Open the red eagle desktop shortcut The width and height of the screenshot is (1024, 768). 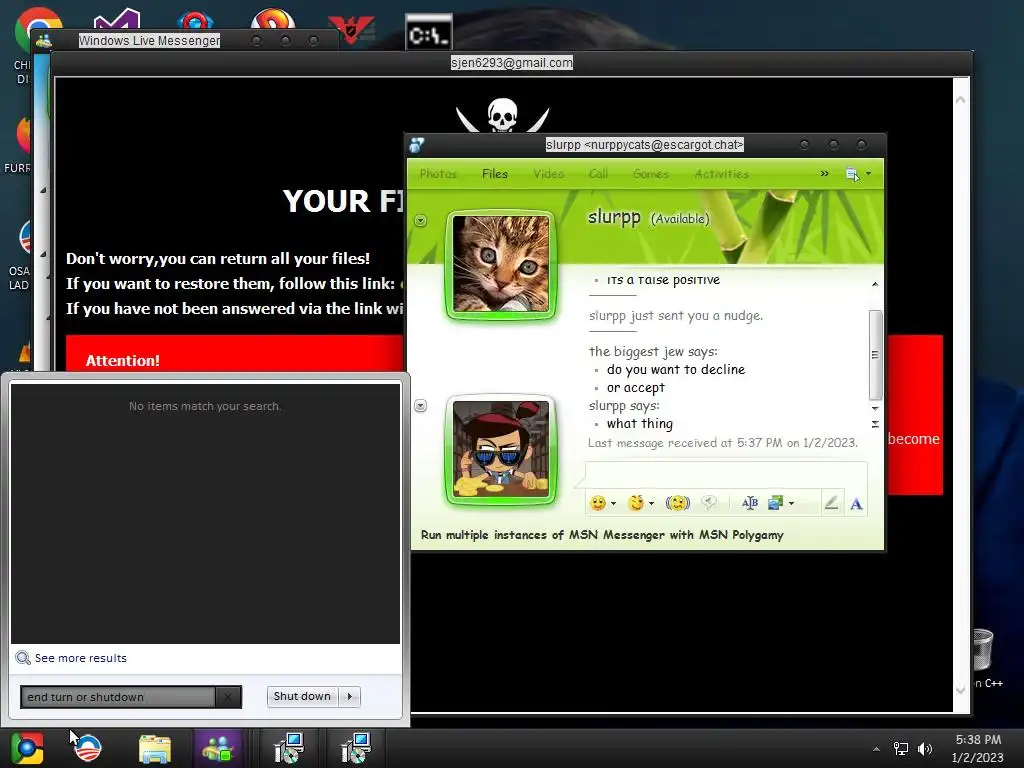[x=352, y=29]
